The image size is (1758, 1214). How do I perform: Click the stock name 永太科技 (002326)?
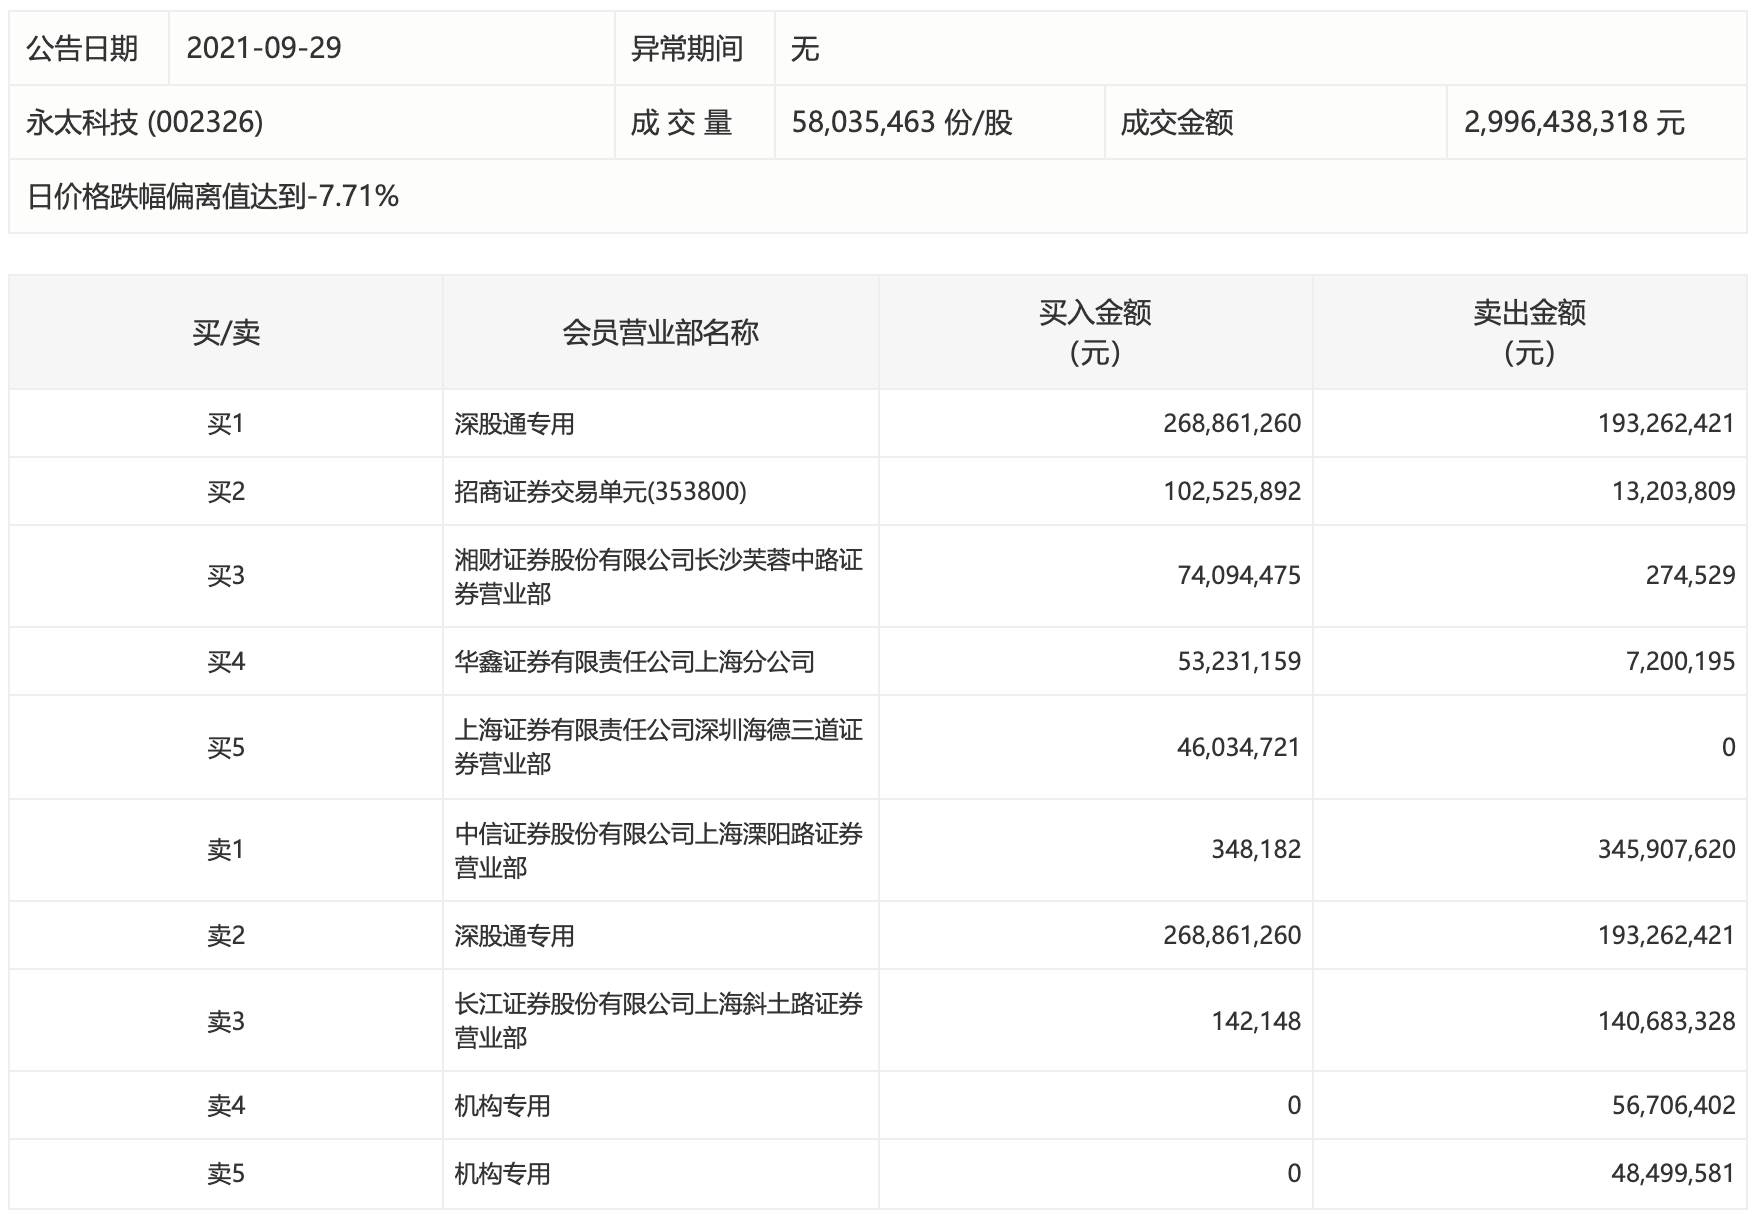click(145, 122)
